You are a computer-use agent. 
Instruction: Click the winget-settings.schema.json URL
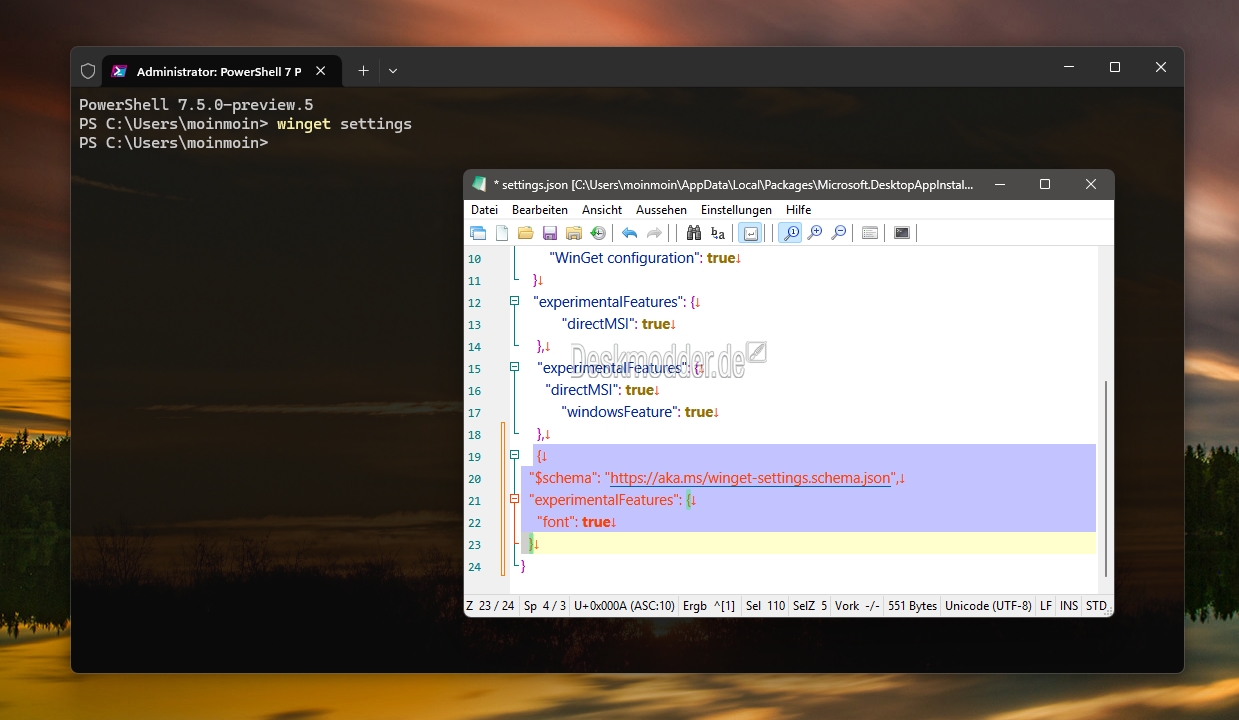point(750,478)
